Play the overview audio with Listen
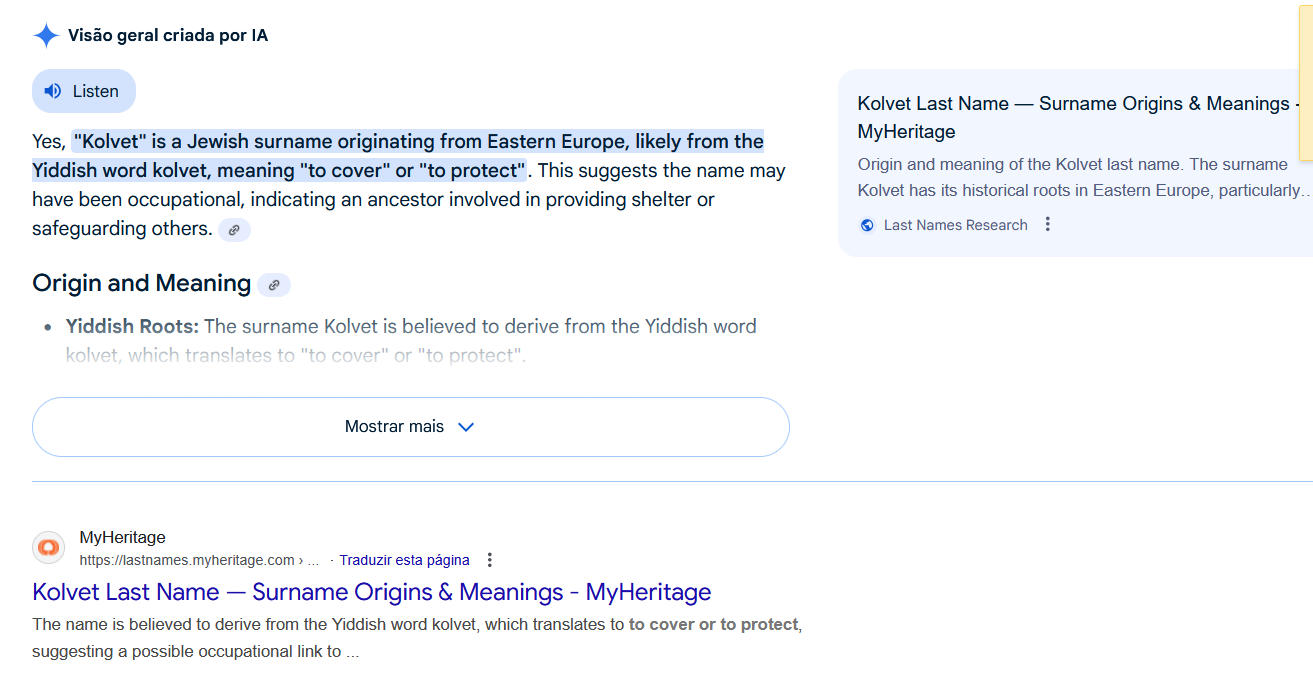This screenshot has width=1313, height=692. (84, 91)
